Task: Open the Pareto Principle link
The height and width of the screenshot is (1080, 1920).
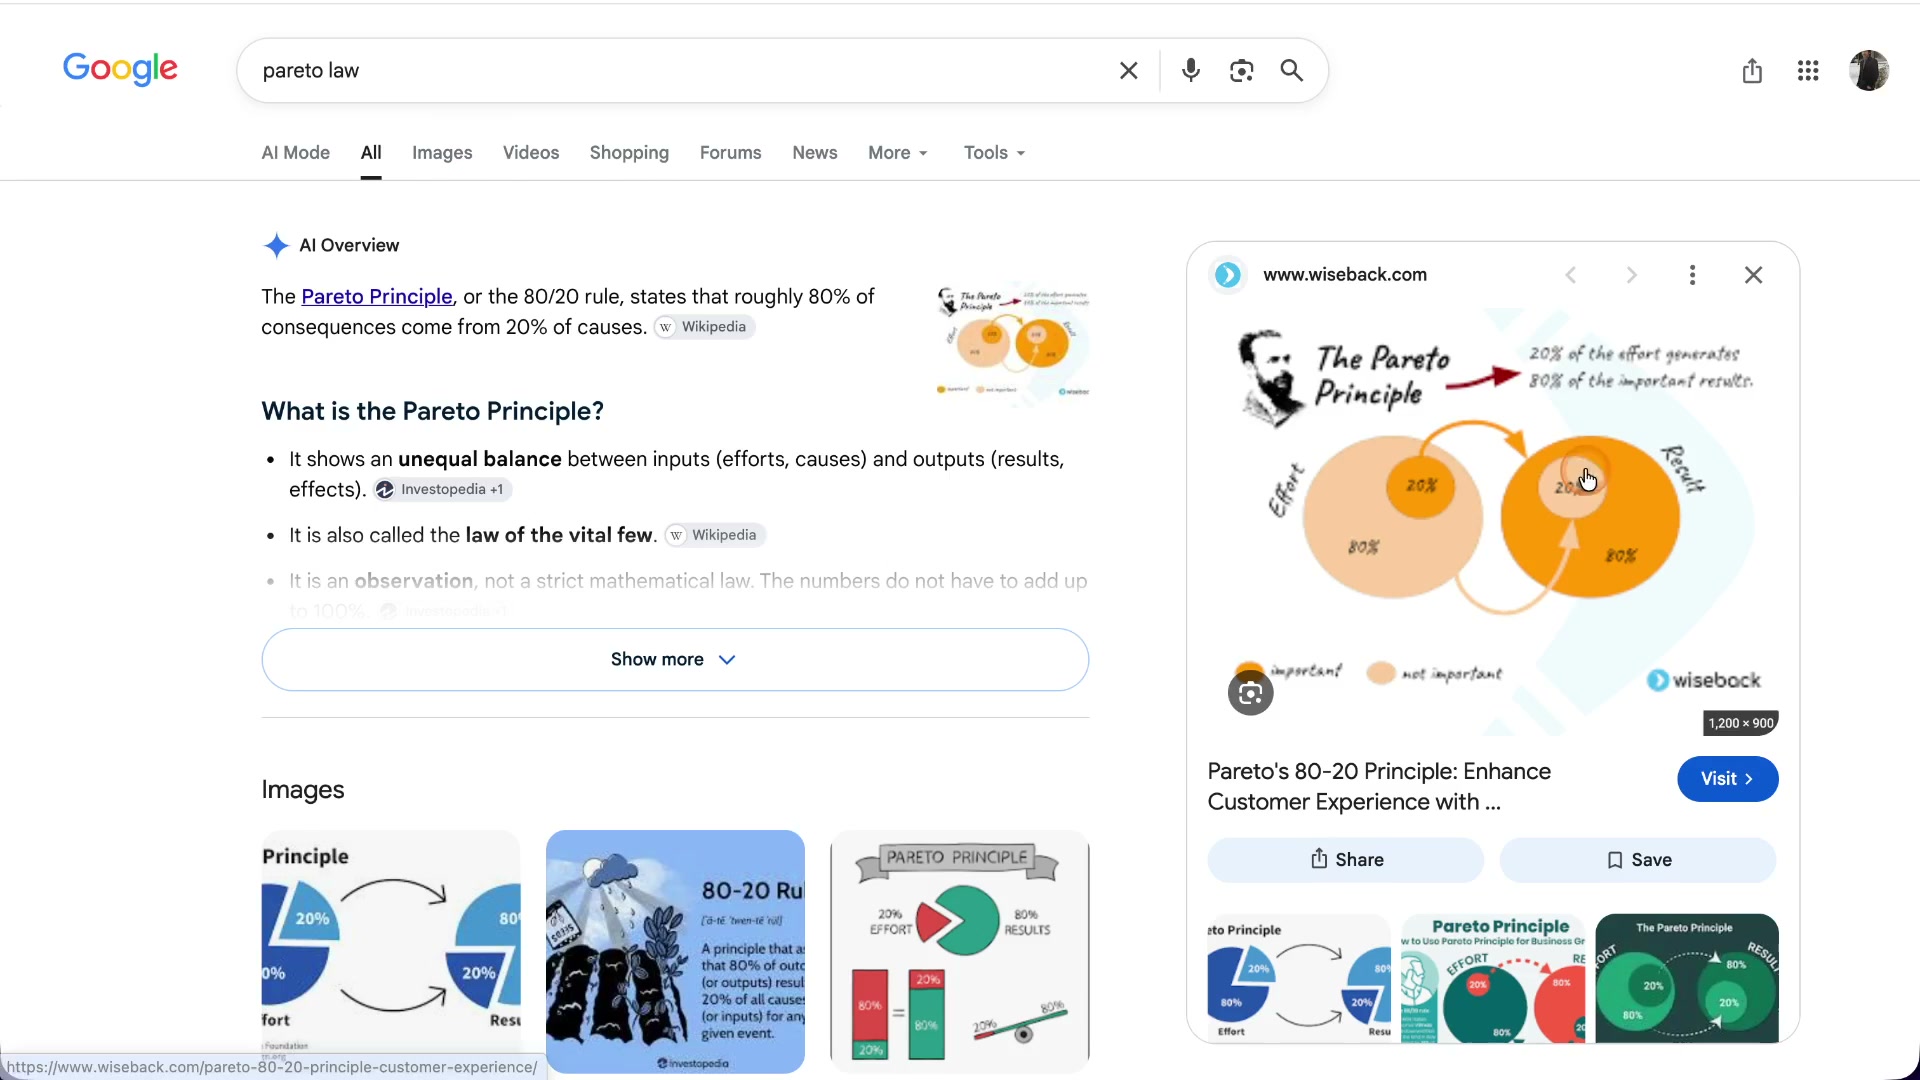Action: (377, 297)
